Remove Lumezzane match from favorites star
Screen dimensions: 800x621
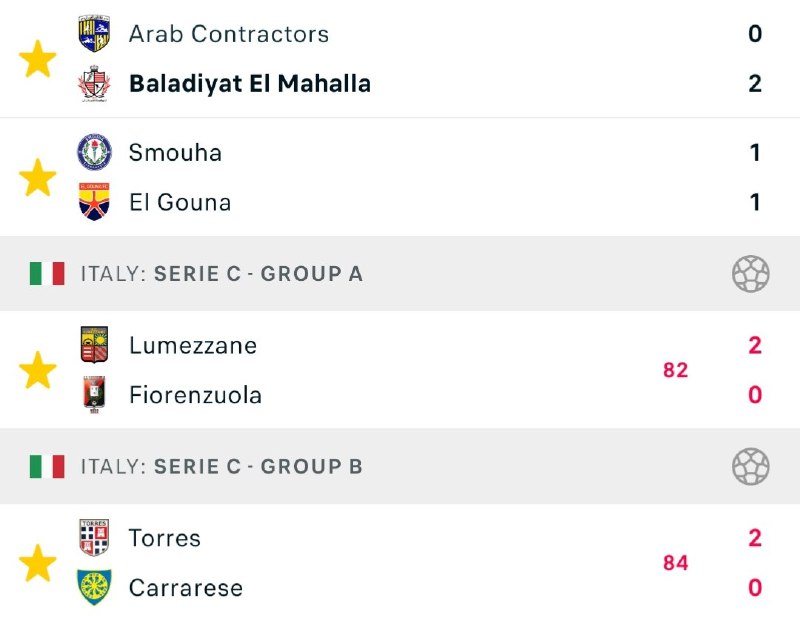38,370
